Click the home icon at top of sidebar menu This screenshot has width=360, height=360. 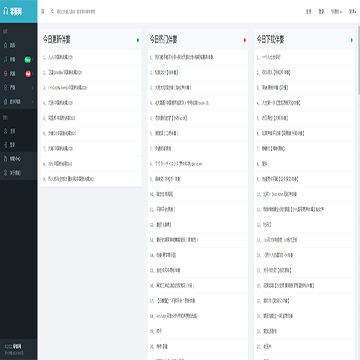5,45
